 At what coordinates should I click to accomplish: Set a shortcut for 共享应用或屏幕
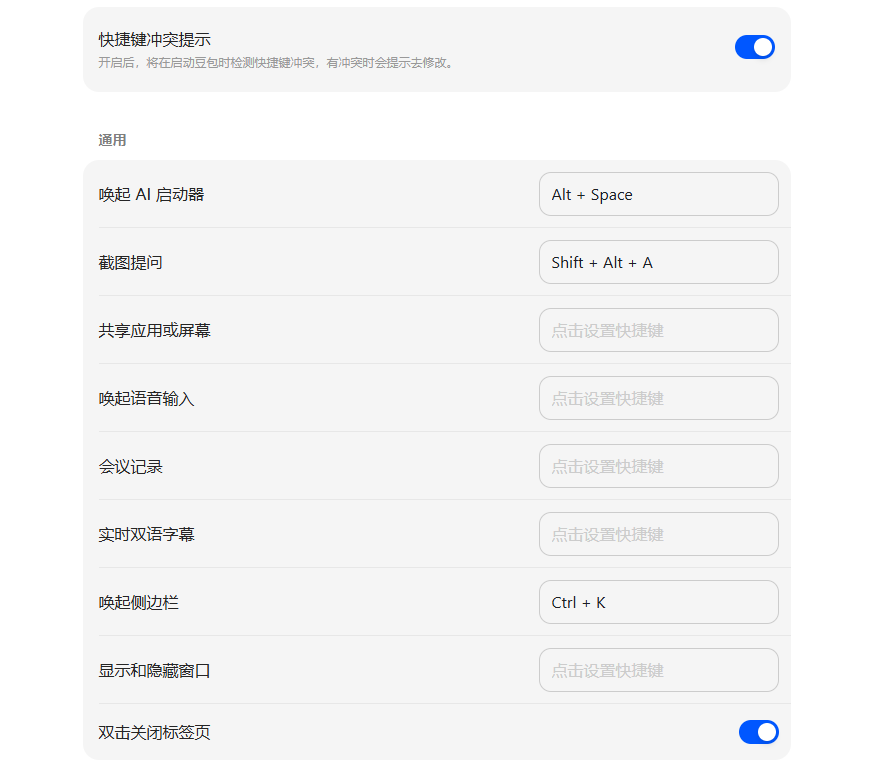pos(658,330)
